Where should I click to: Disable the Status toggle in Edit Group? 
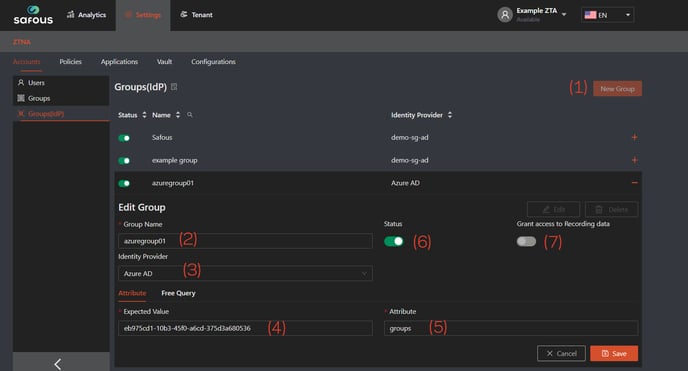pyautogui.click(x=394, y=241)
